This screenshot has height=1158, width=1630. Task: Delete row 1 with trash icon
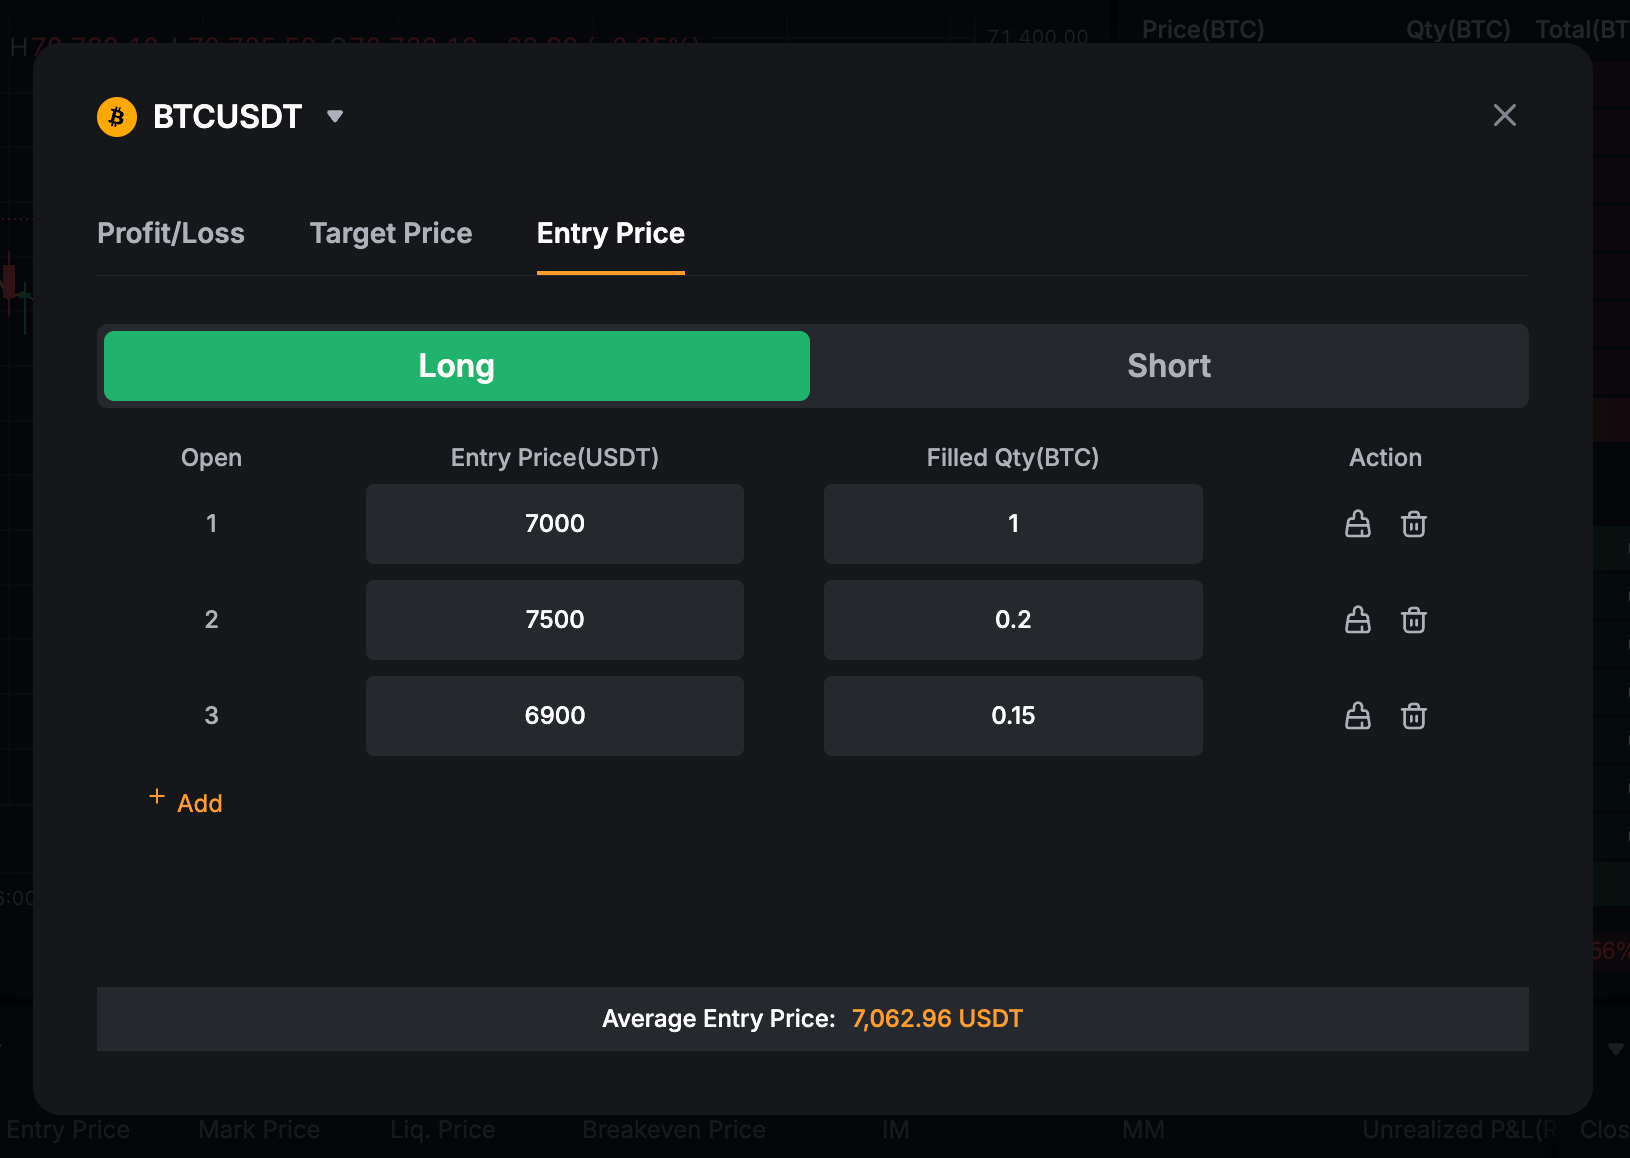pos(1413,524)
